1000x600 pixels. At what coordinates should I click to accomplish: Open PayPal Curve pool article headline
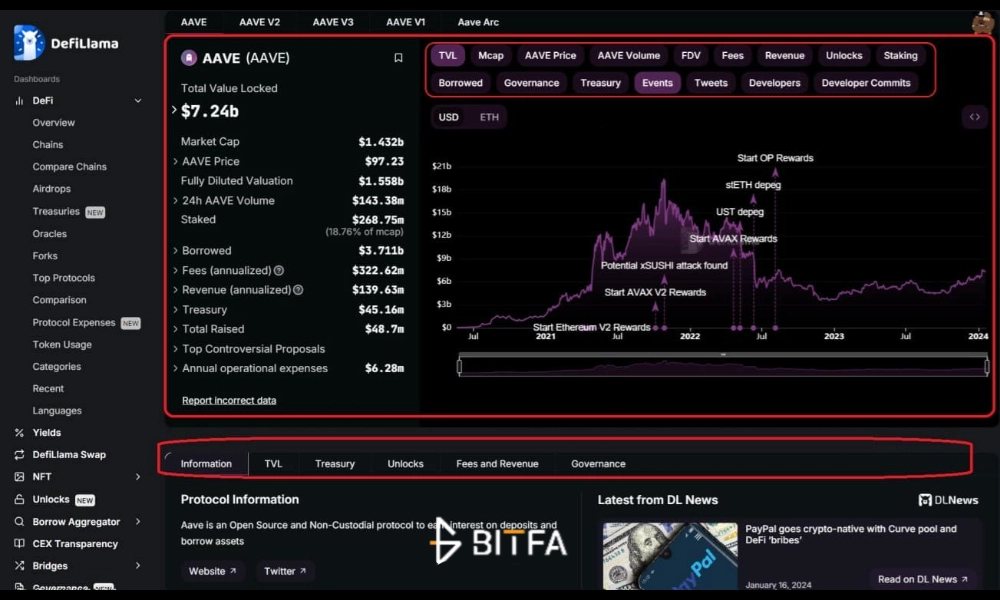coord(851,534)
